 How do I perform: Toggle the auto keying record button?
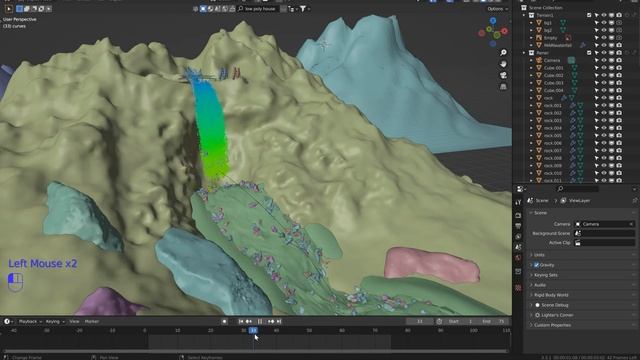pyautogui.click(x=224, y=322)
